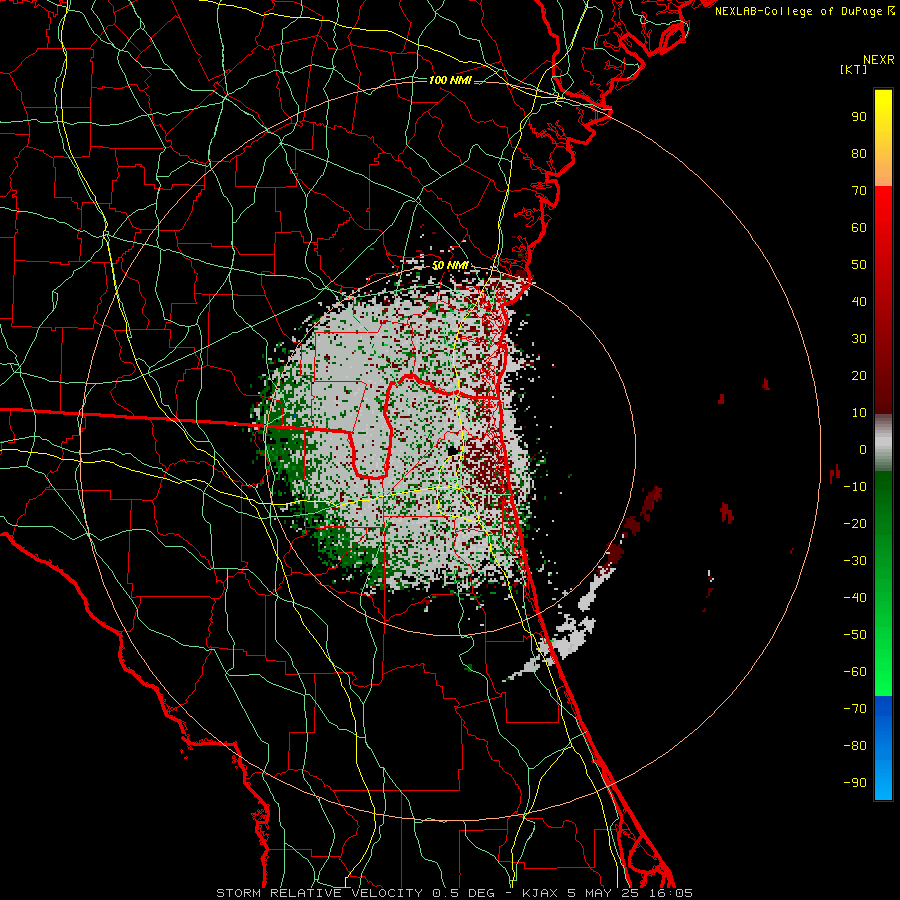Image resolution: width=900 pixels, height=900 pixels.
Task: Click the -30 value on the velocity scale
Action: tap(855, 561)
